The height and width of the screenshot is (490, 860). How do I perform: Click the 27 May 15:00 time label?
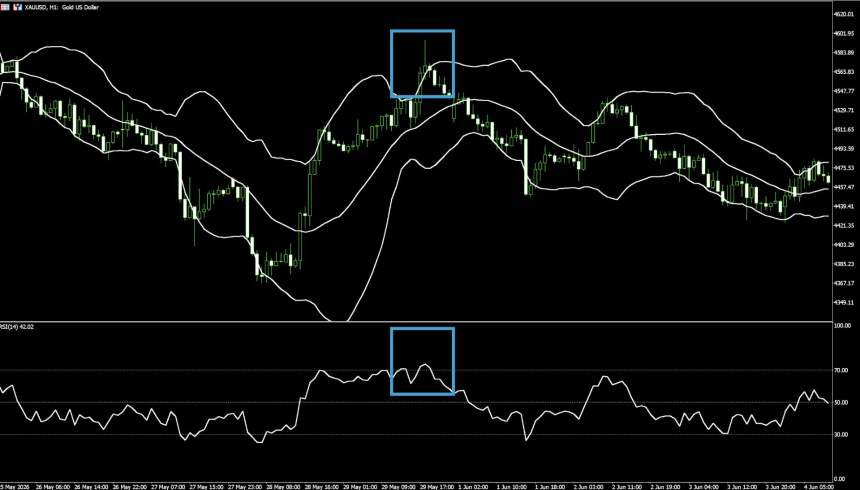tap(207, 487)
